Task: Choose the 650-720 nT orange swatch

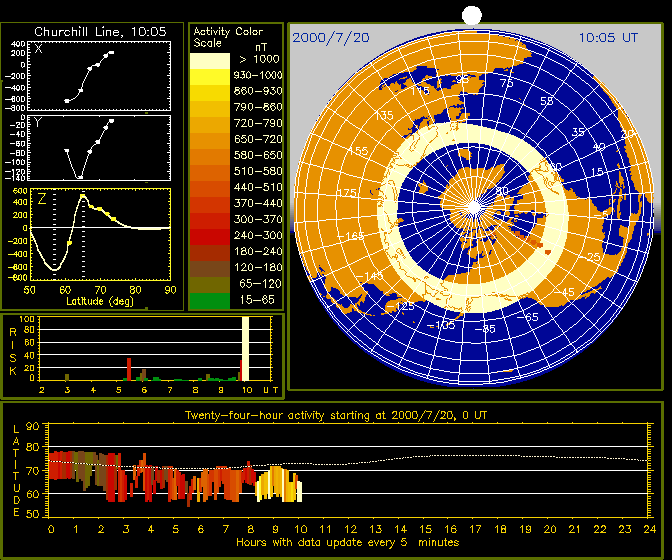Action: 209,139
